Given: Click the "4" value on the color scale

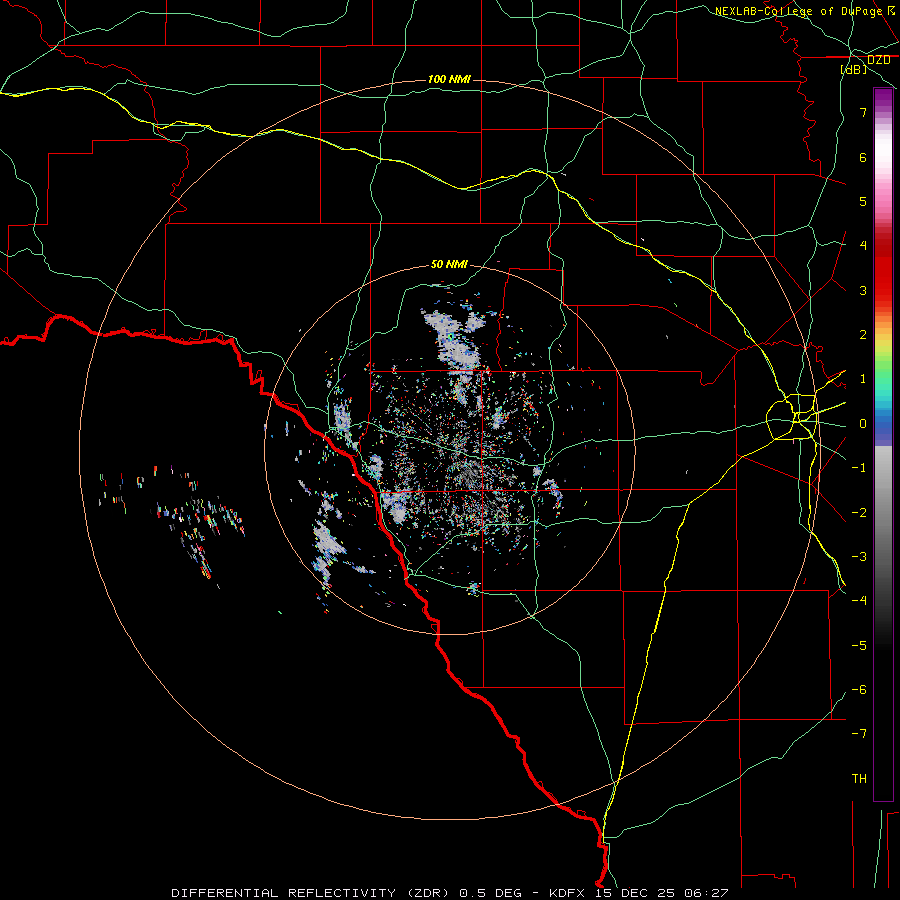Looking at the screenshot, I should point(863,246).
